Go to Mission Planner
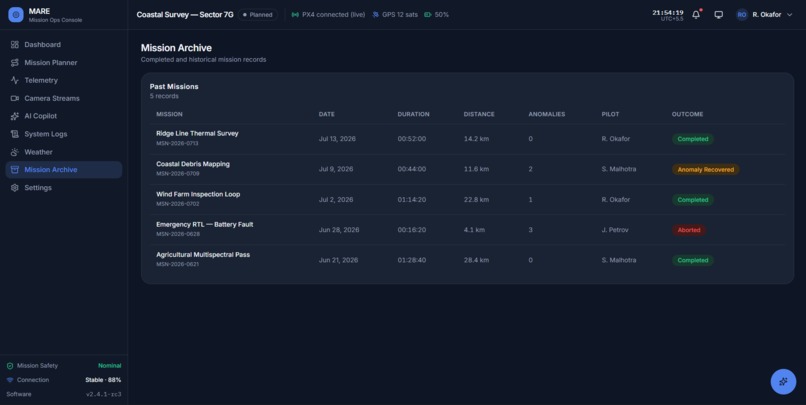806x405 pixels. click(x=64, y=63)
